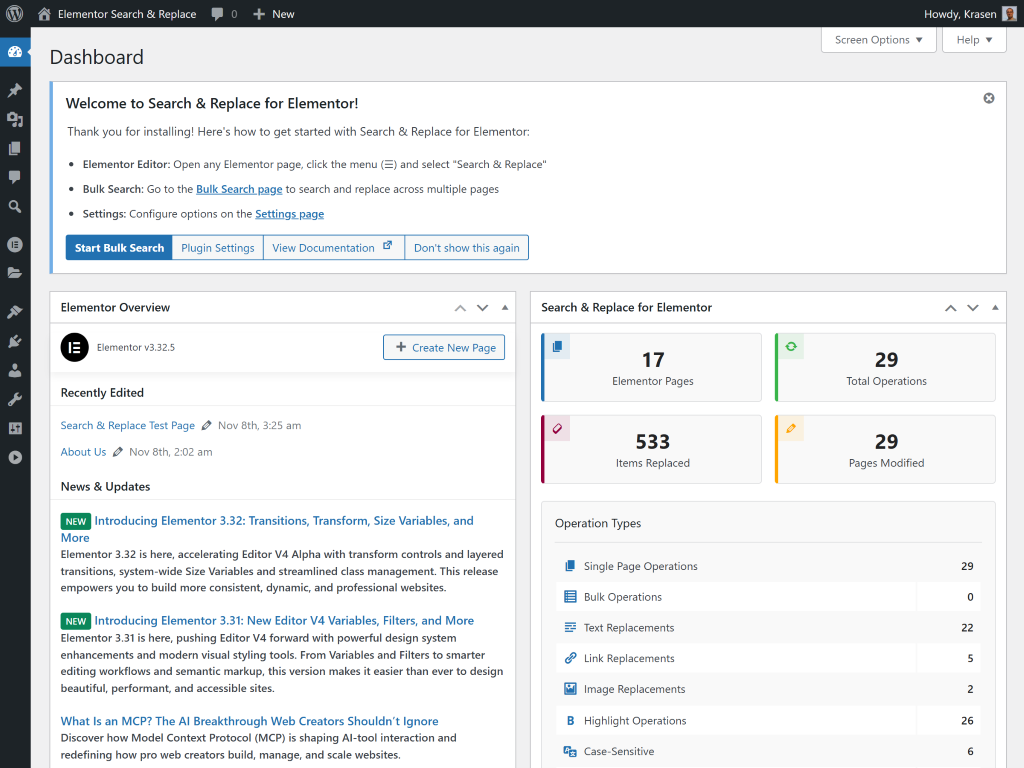
Task: Click the Start Bulk Search button
Action: coord(119,248)
